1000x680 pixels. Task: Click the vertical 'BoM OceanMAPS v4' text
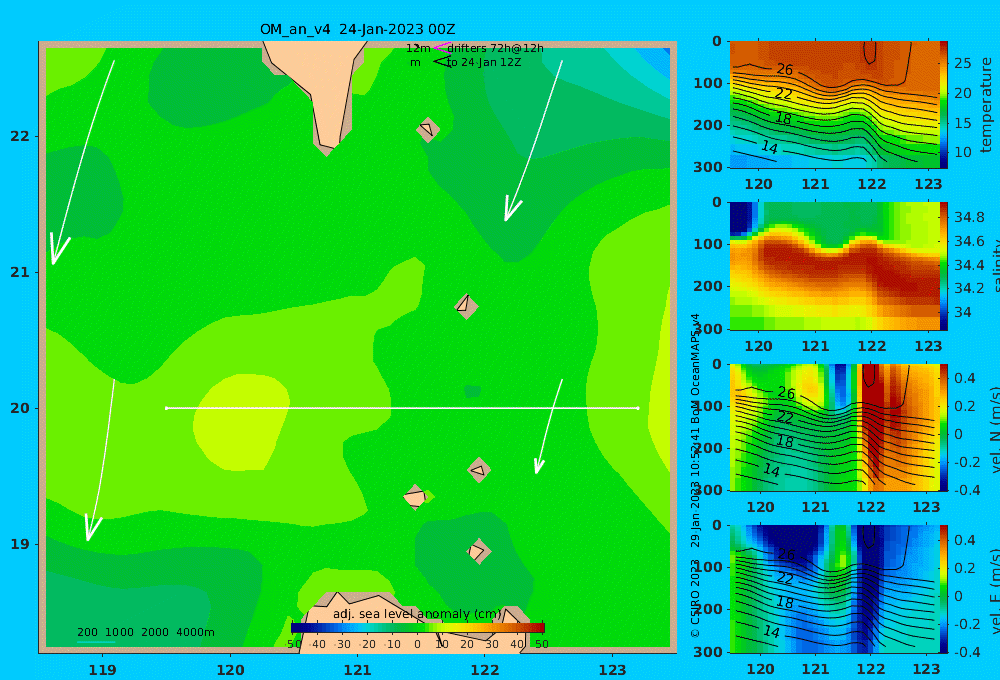click(695, 369)
